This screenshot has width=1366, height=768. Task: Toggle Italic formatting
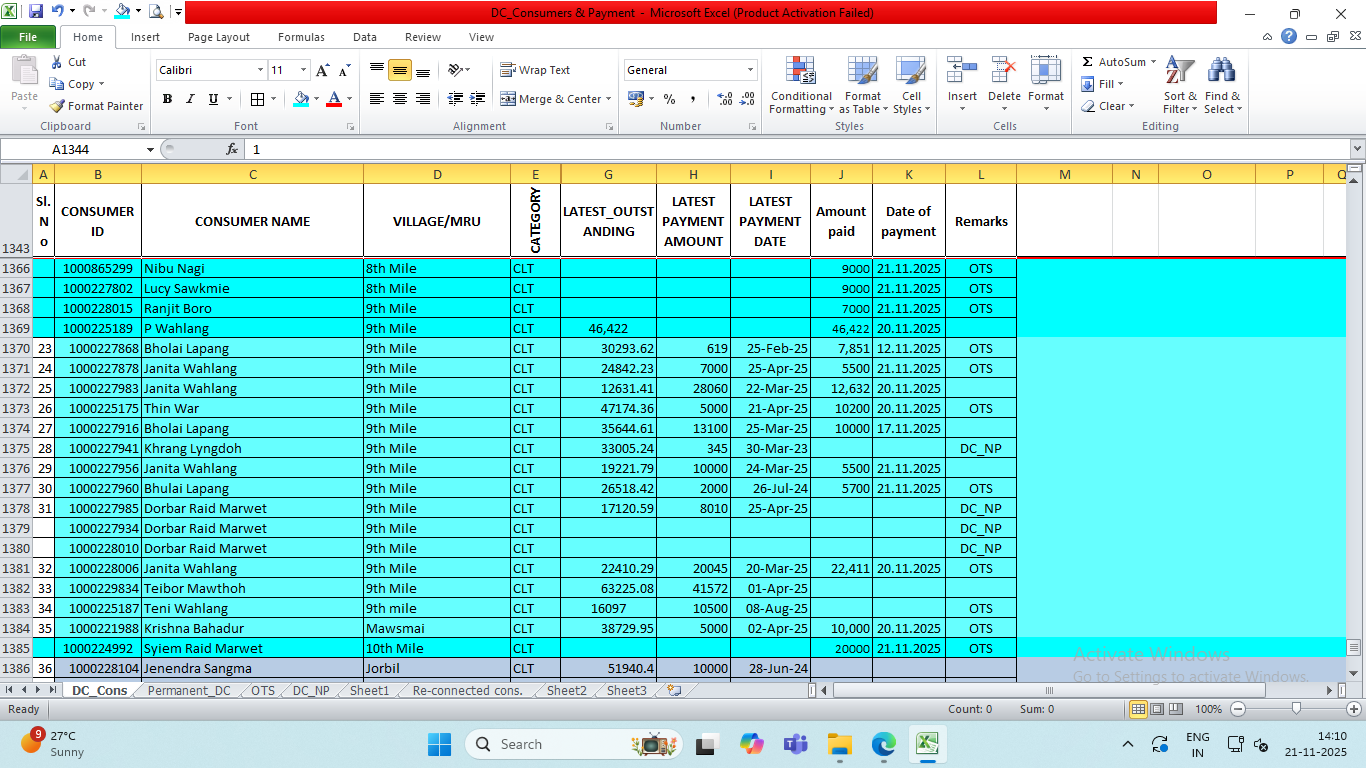point(190,99)
